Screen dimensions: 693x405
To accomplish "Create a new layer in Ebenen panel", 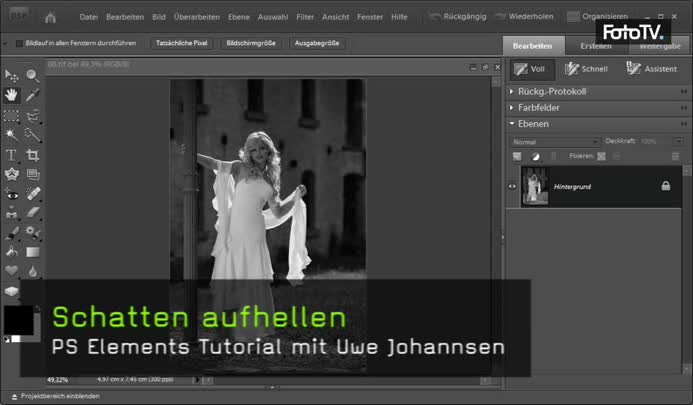I will (x=517, y=156).
